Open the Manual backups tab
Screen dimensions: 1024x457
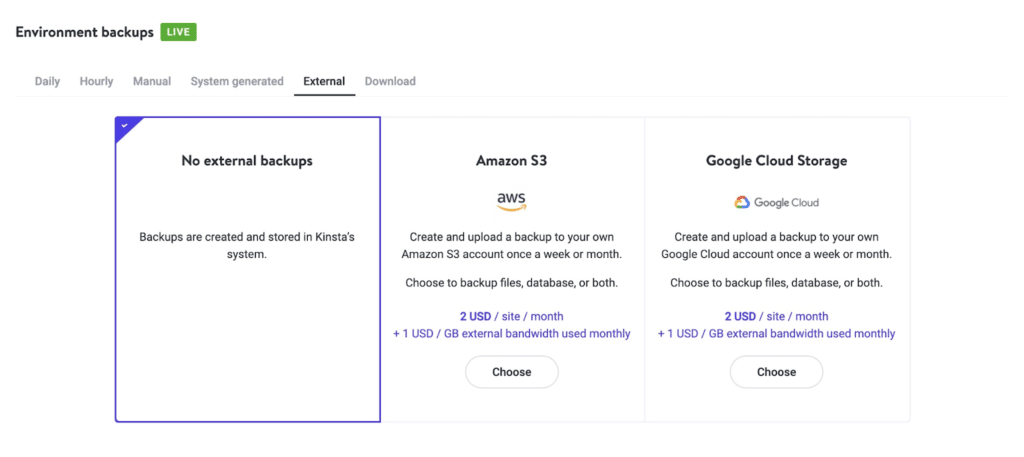coord(152,82)
